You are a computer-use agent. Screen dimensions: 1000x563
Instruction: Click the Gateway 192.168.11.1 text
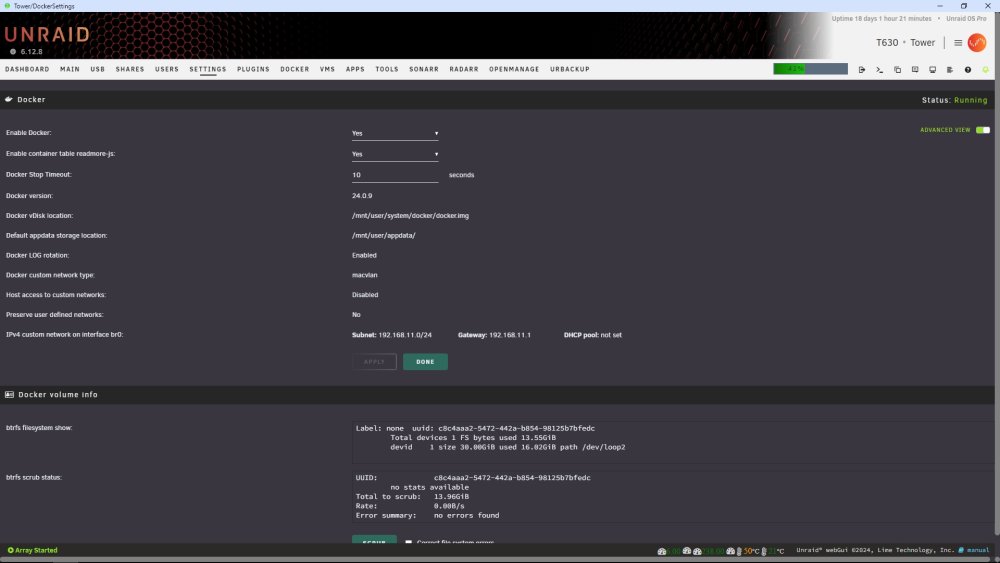click(x=494, y=335)
